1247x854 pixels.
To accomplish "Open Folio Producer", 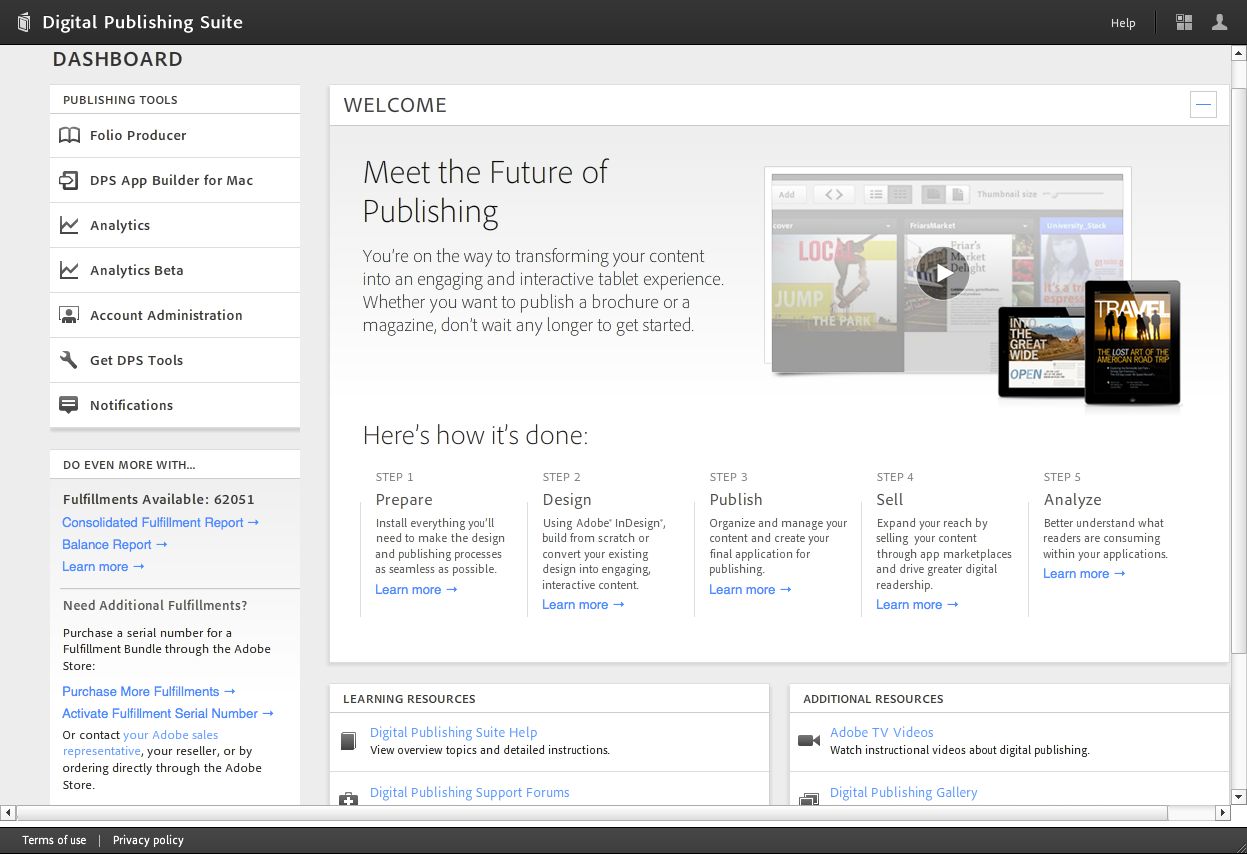I will (175, 135).
